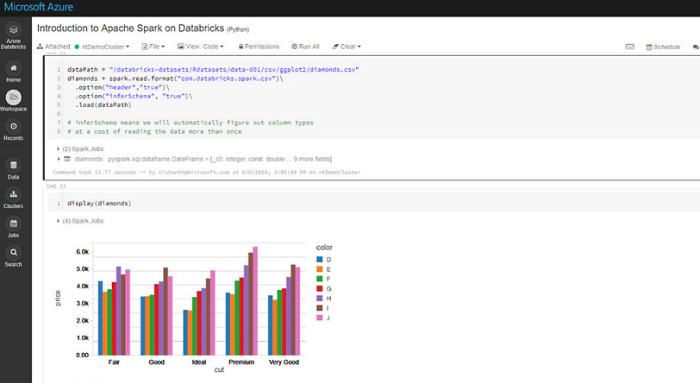Click the Very Good axis label

tap(284, 362)
